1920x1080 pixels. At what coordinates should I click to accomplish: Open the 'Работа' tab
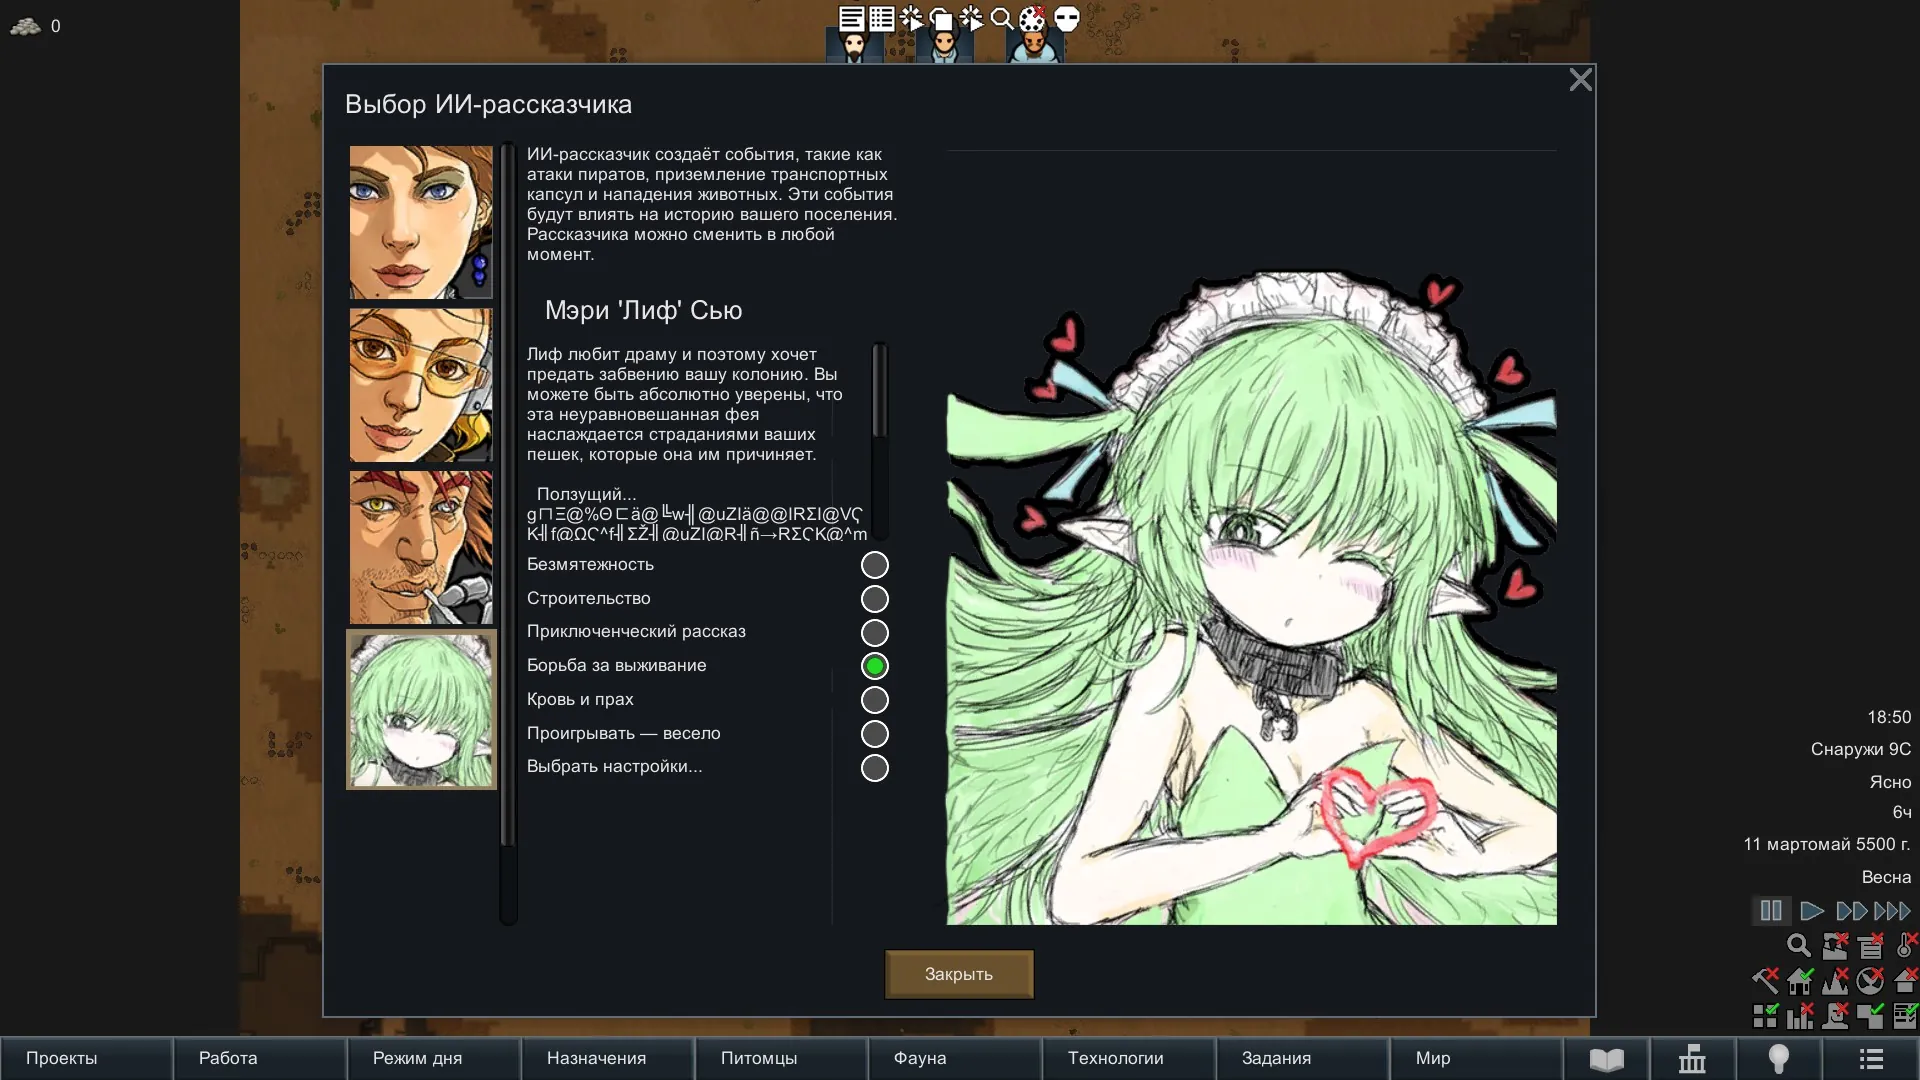point(228,1058)
